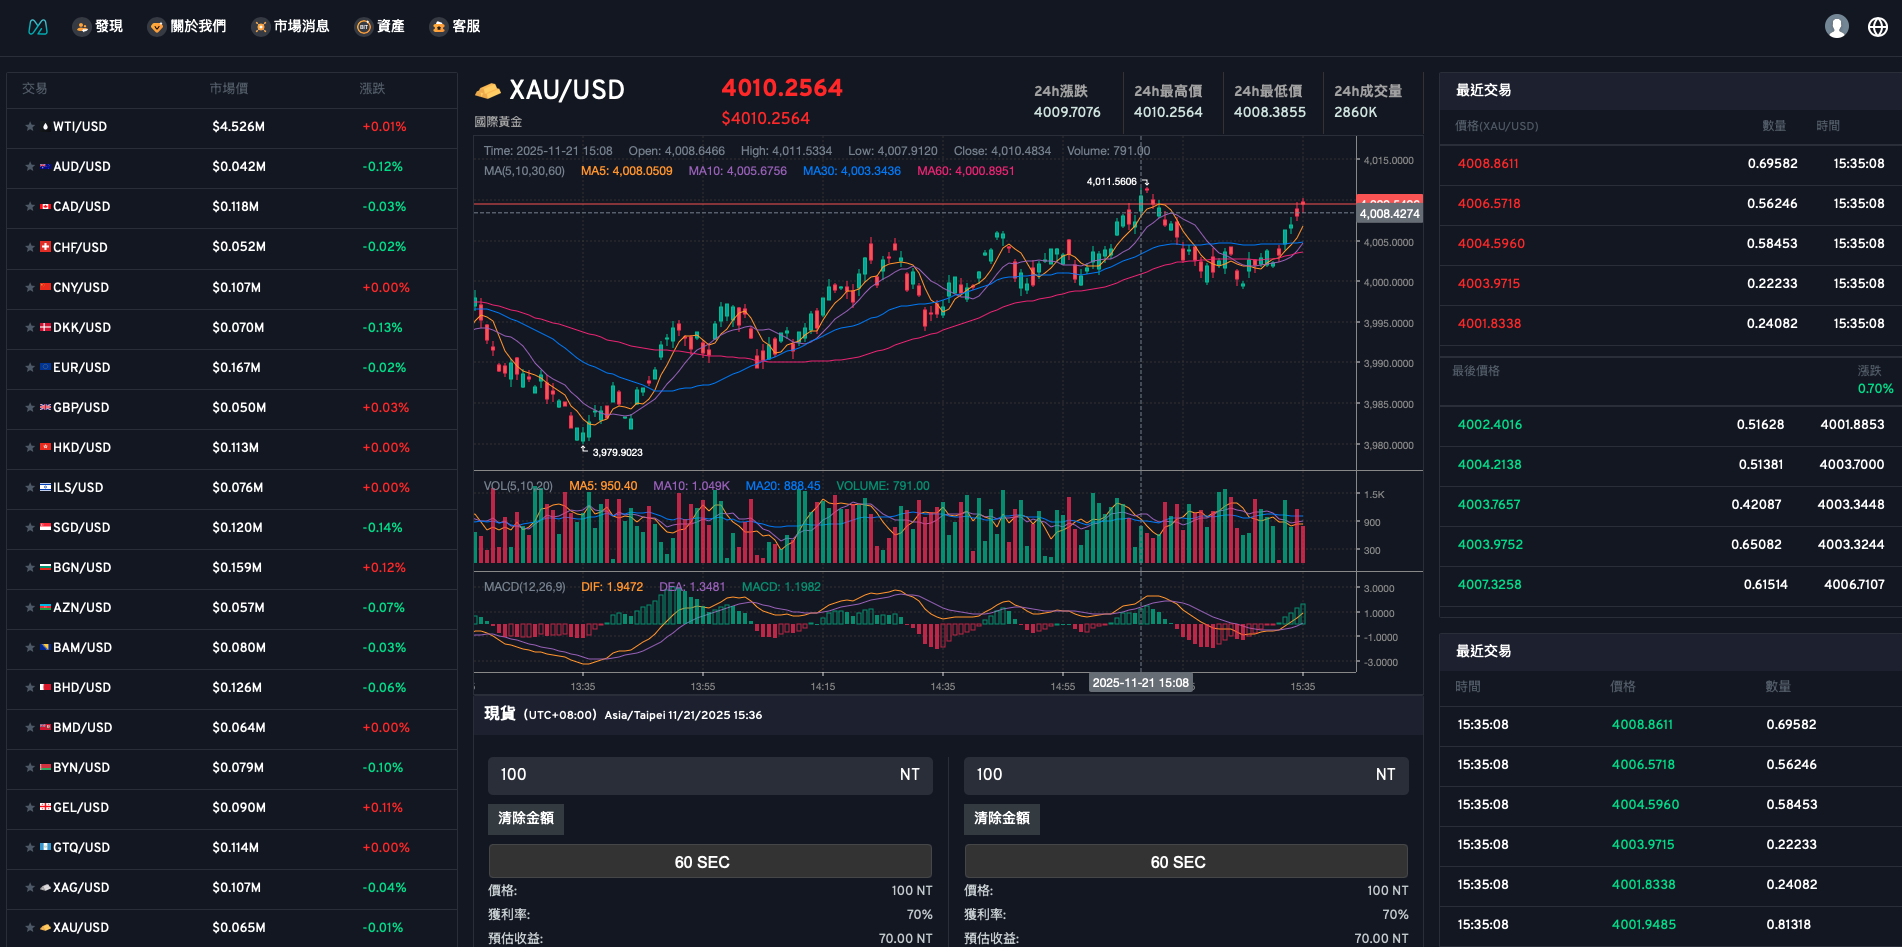Click the right 清除金額 button

click(x=1002, y=819)
